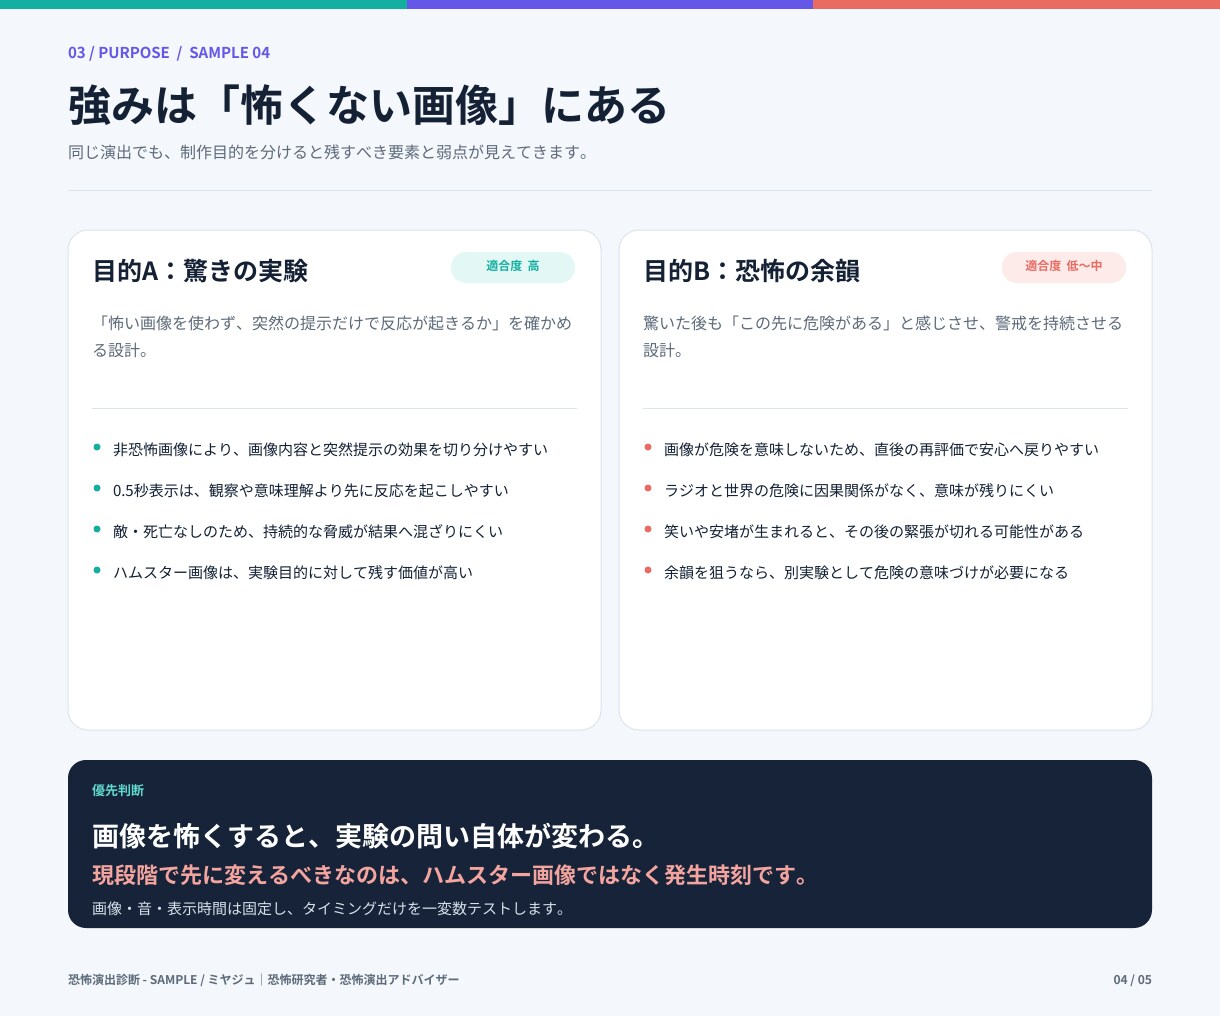Screen dimensions: 1220x1016
Task: Click the 優先判断 label in dark panel
Action: [x=118, y=790]
